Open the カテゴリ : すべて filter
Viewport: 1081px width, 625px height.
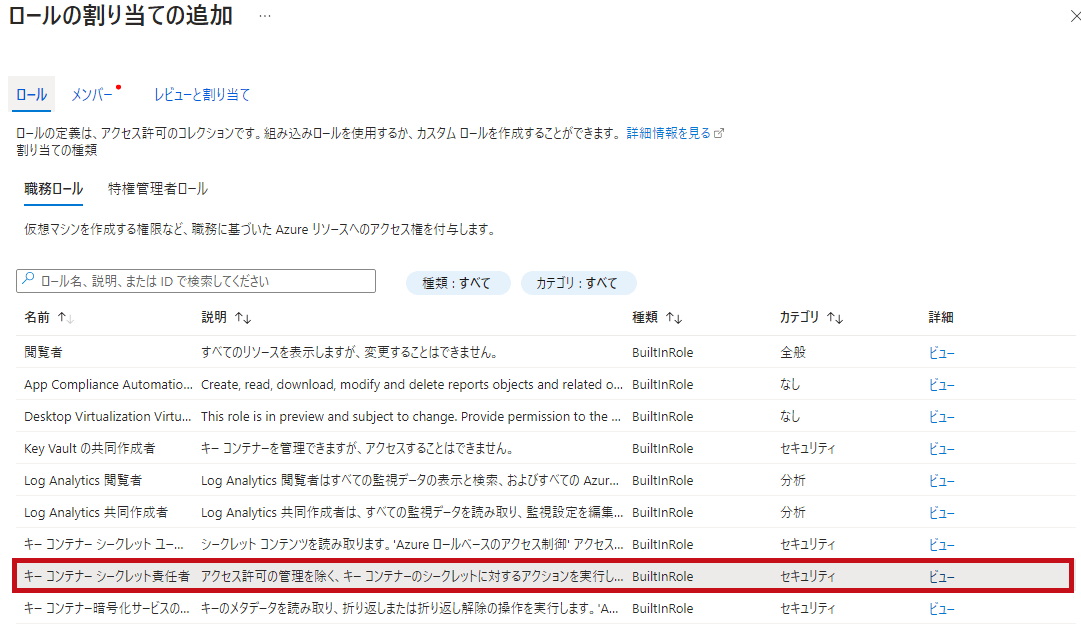click(577, 283)
